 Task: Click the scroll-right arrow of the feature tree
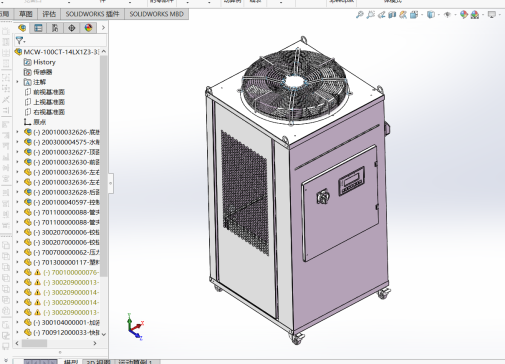pyautogui.click(x=95, y=343)
